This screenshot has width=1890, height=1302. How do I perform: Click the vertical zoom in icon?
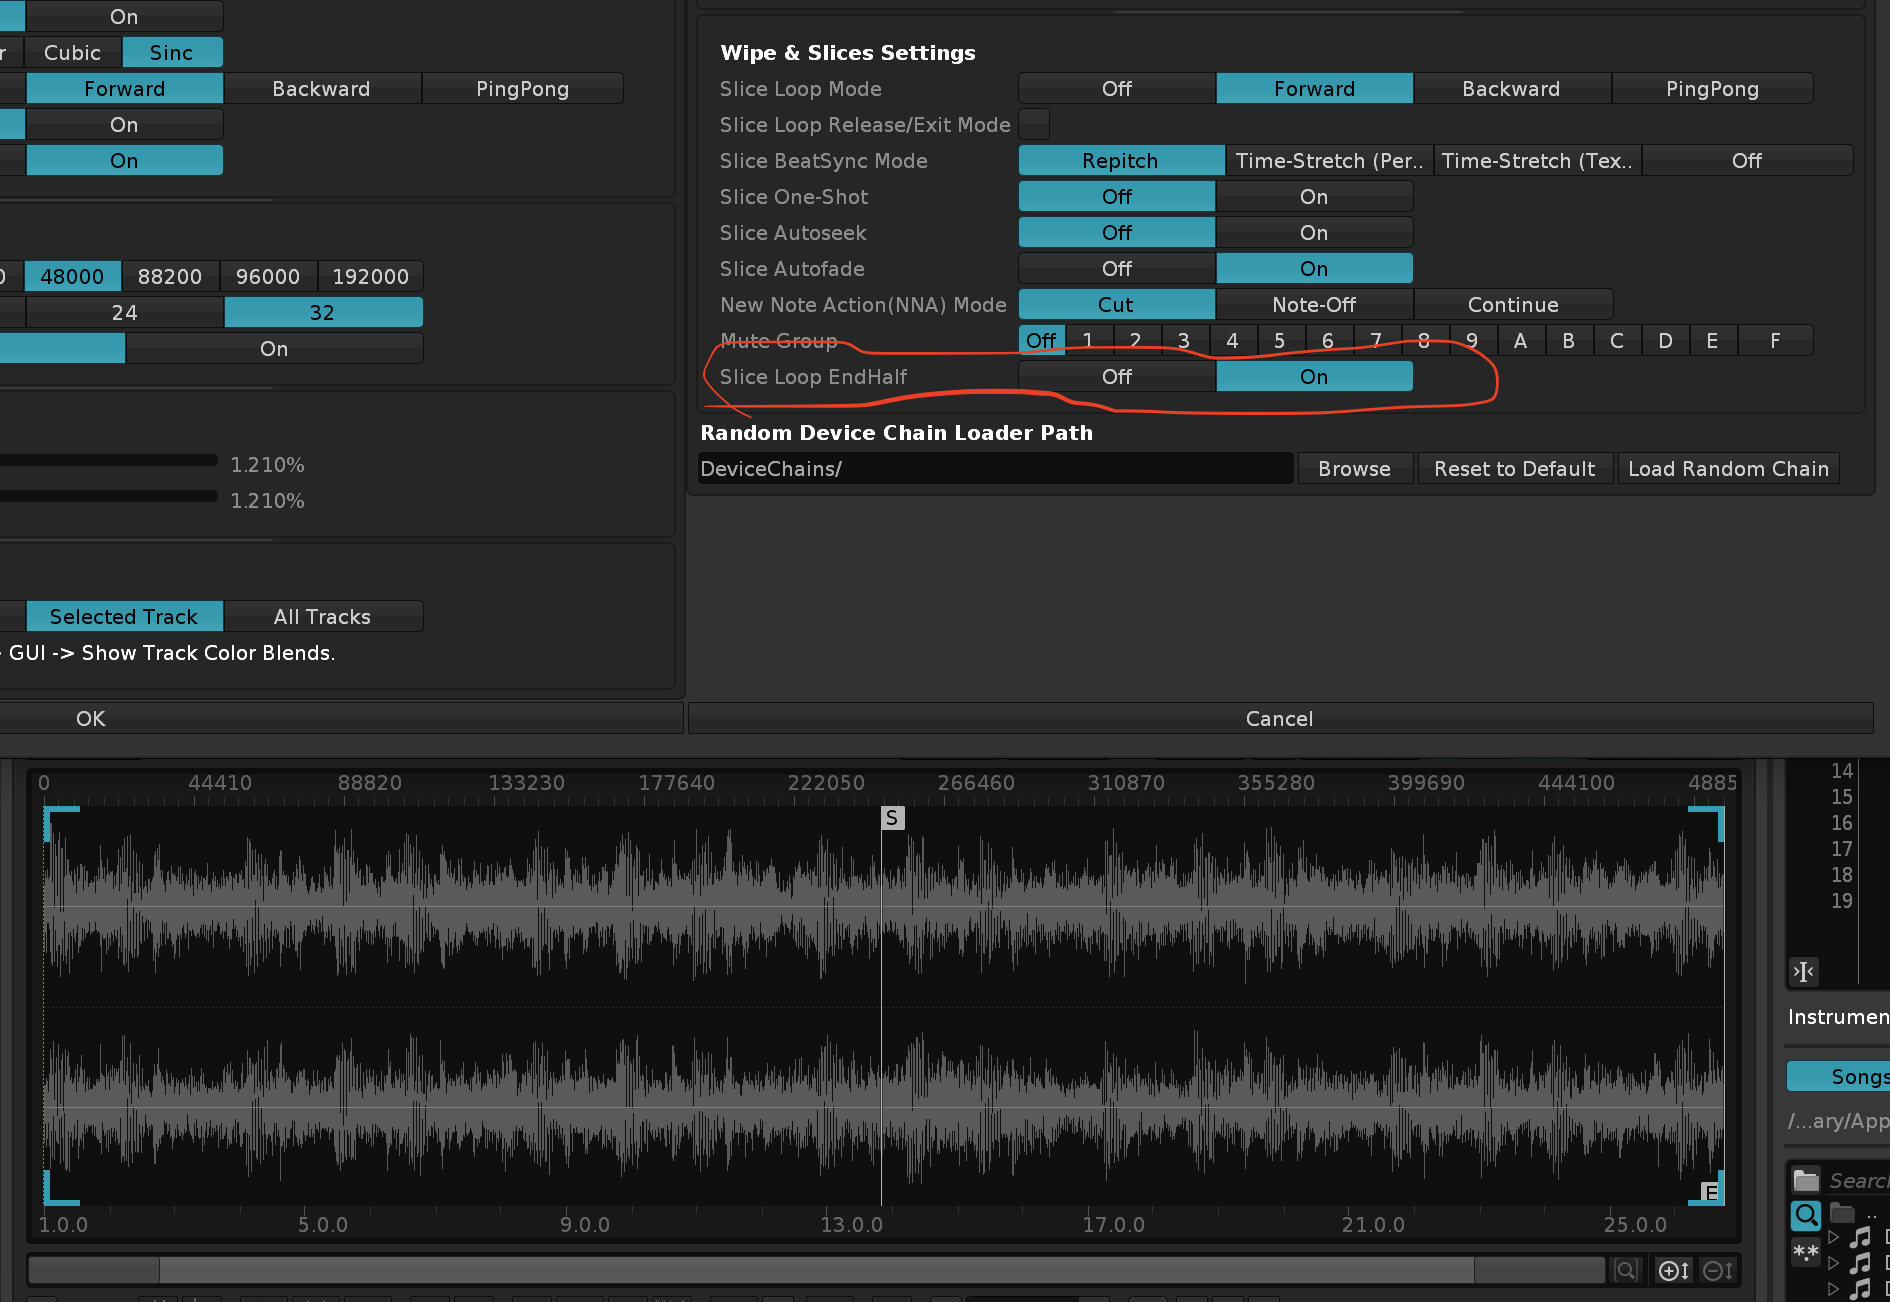click(1673, 1270)
